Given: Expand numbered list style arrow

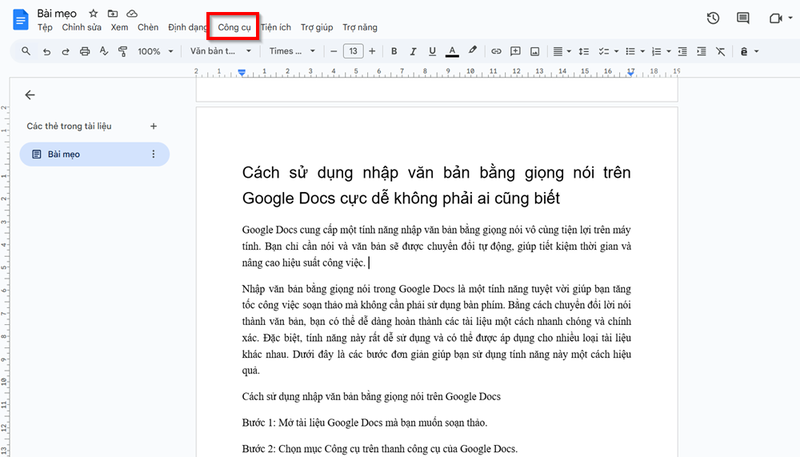Looking at the screenshot, I should coord(668,51).
